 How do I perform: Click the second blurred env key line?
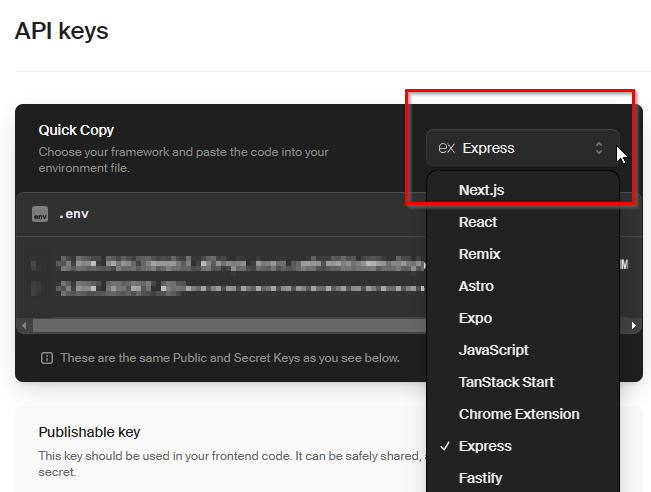tap(241, 288)
